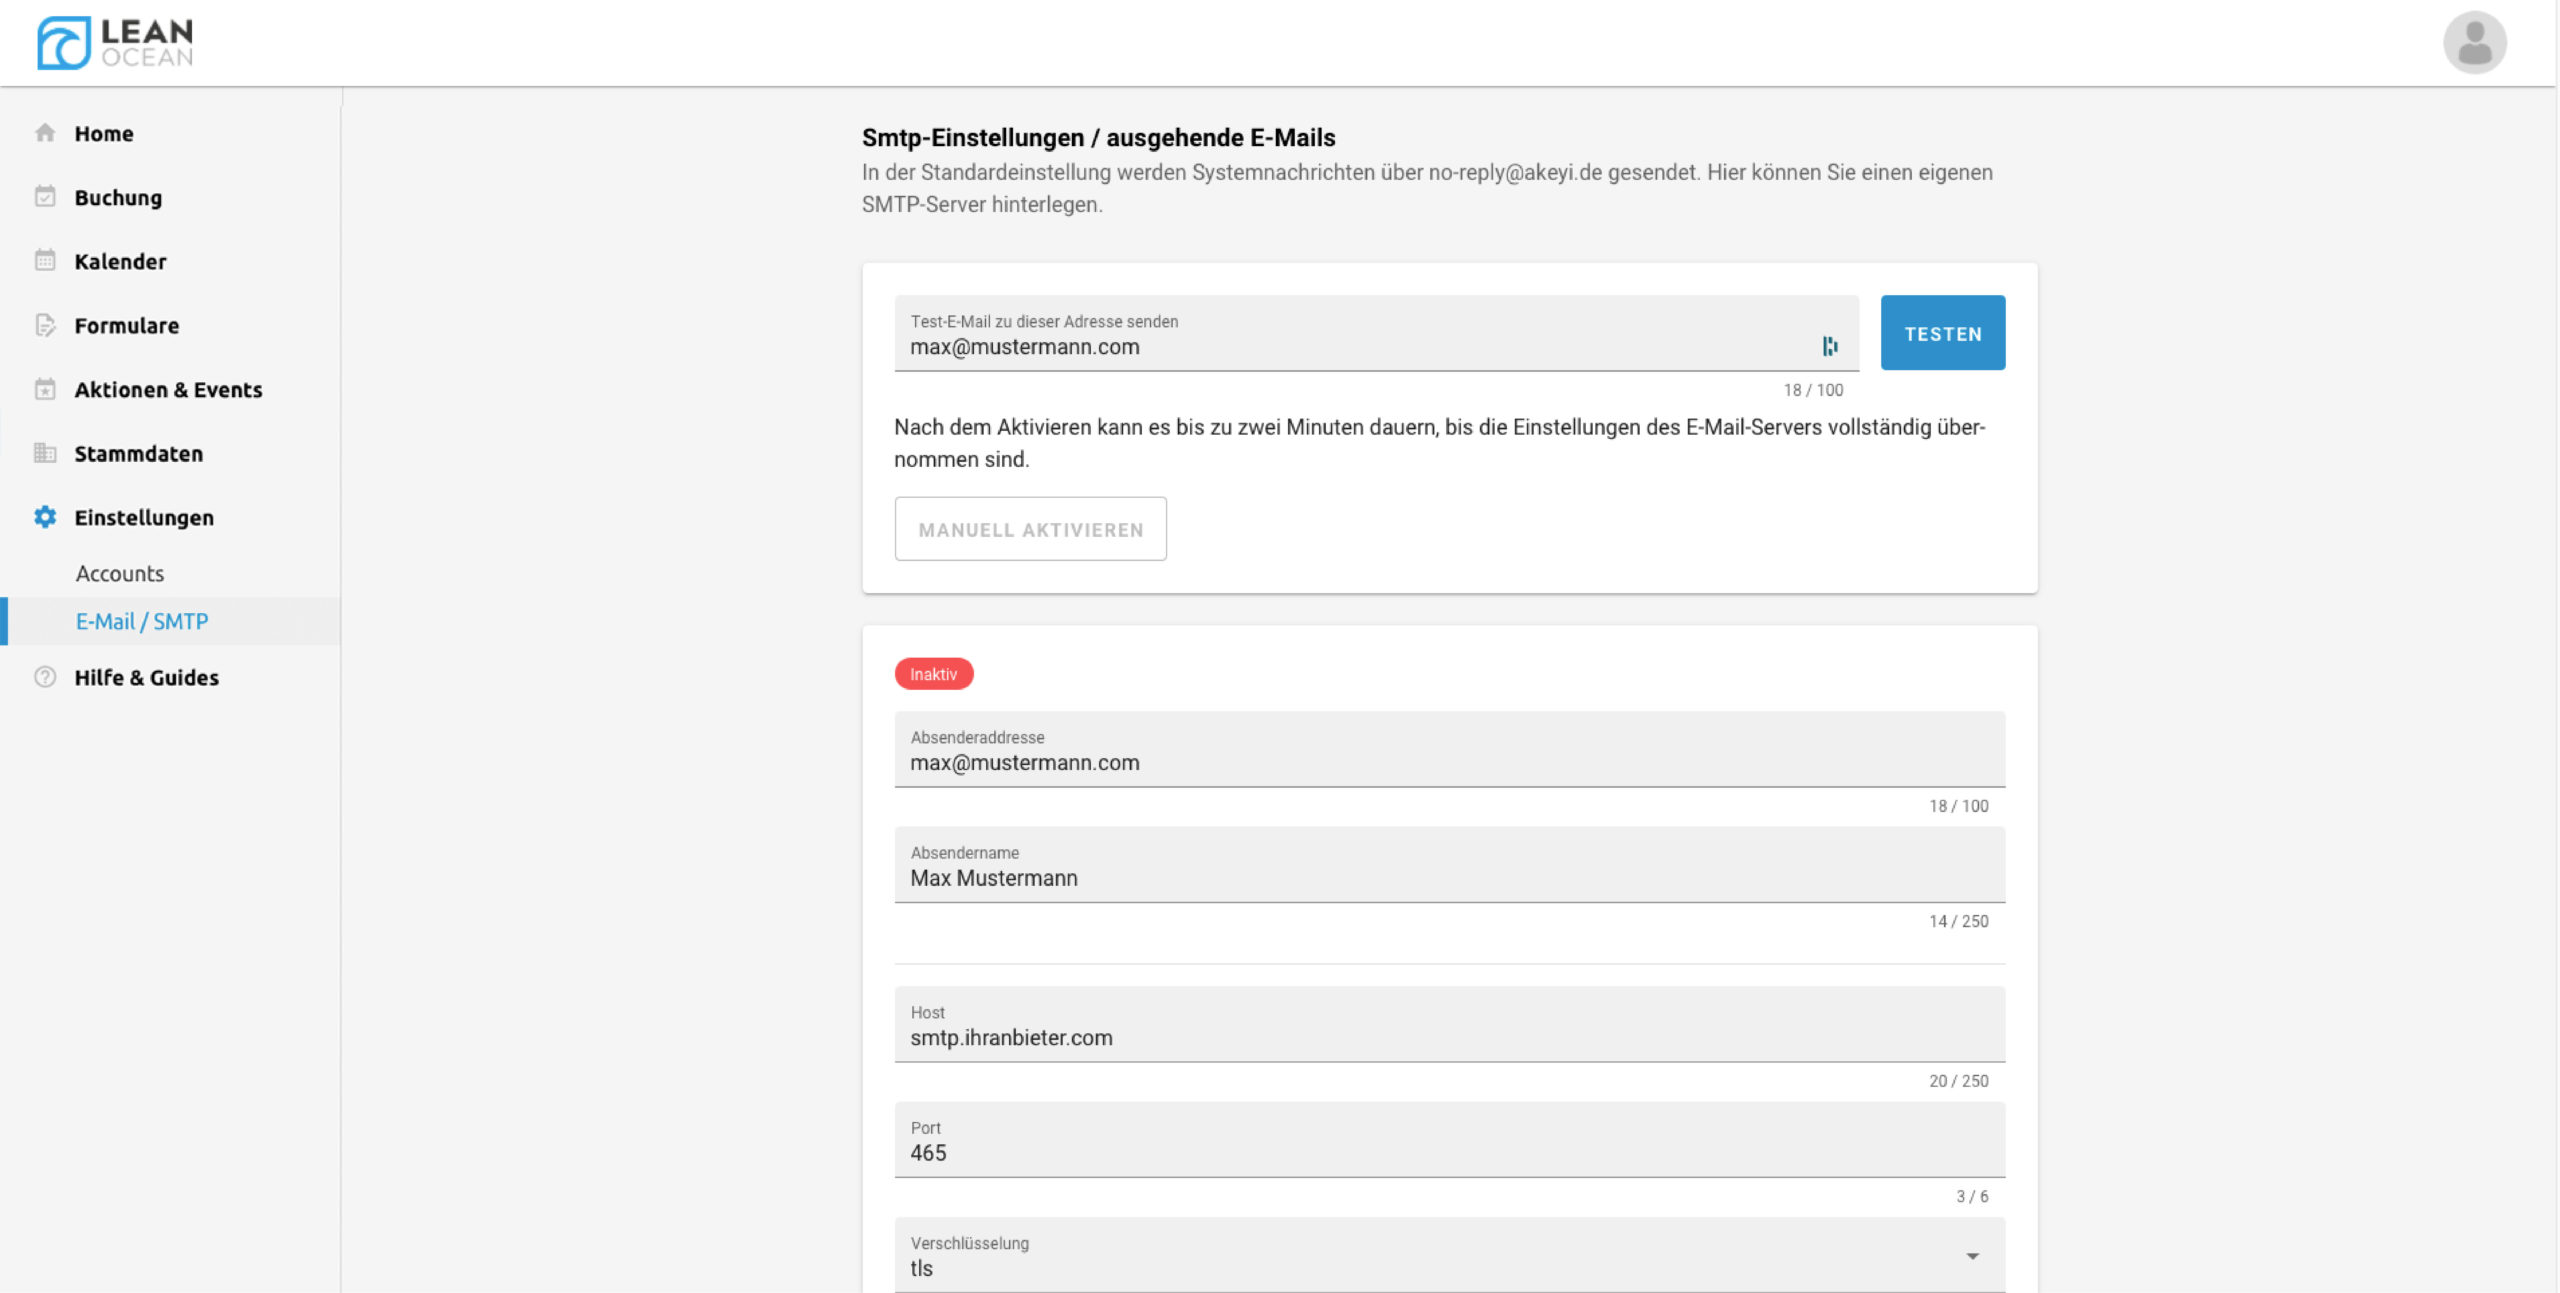Viewport: 2560px width, 1293px height.
Task: Click the Einstellungen gear icon
Action: (x=45, y=517)
